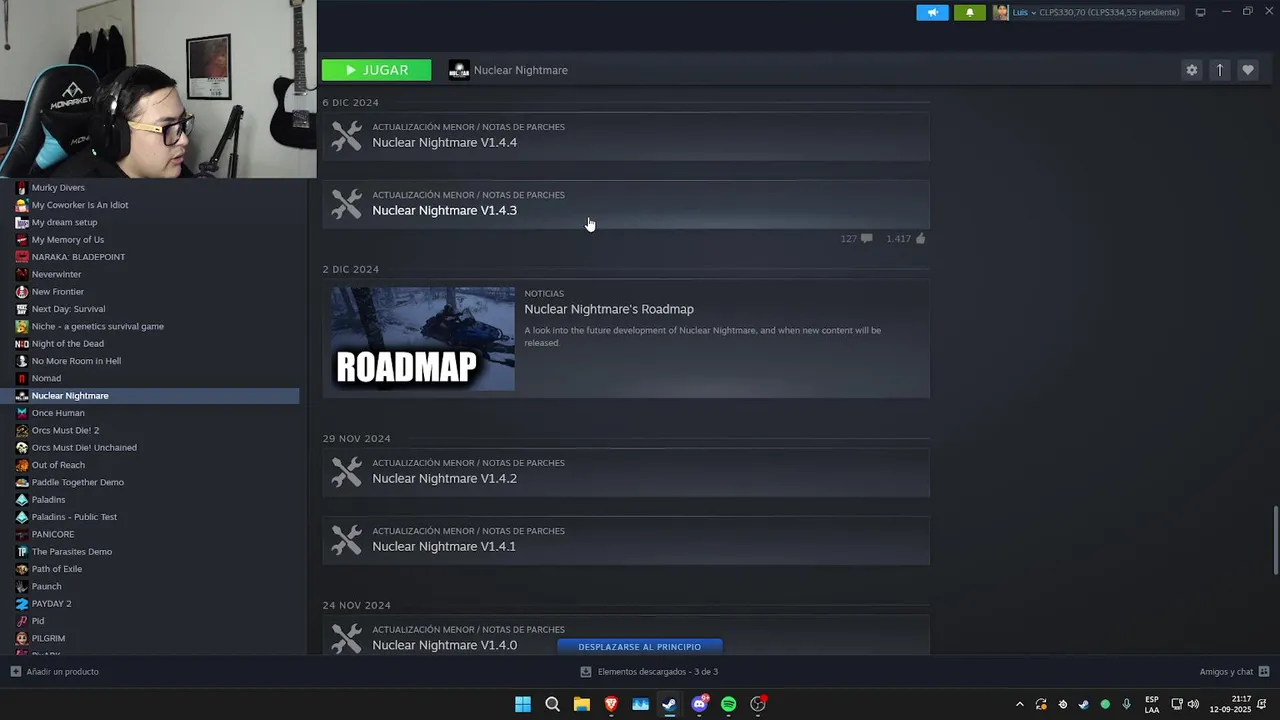
Task: Add game to favorites with heart icon
Action: (1247, 70)
